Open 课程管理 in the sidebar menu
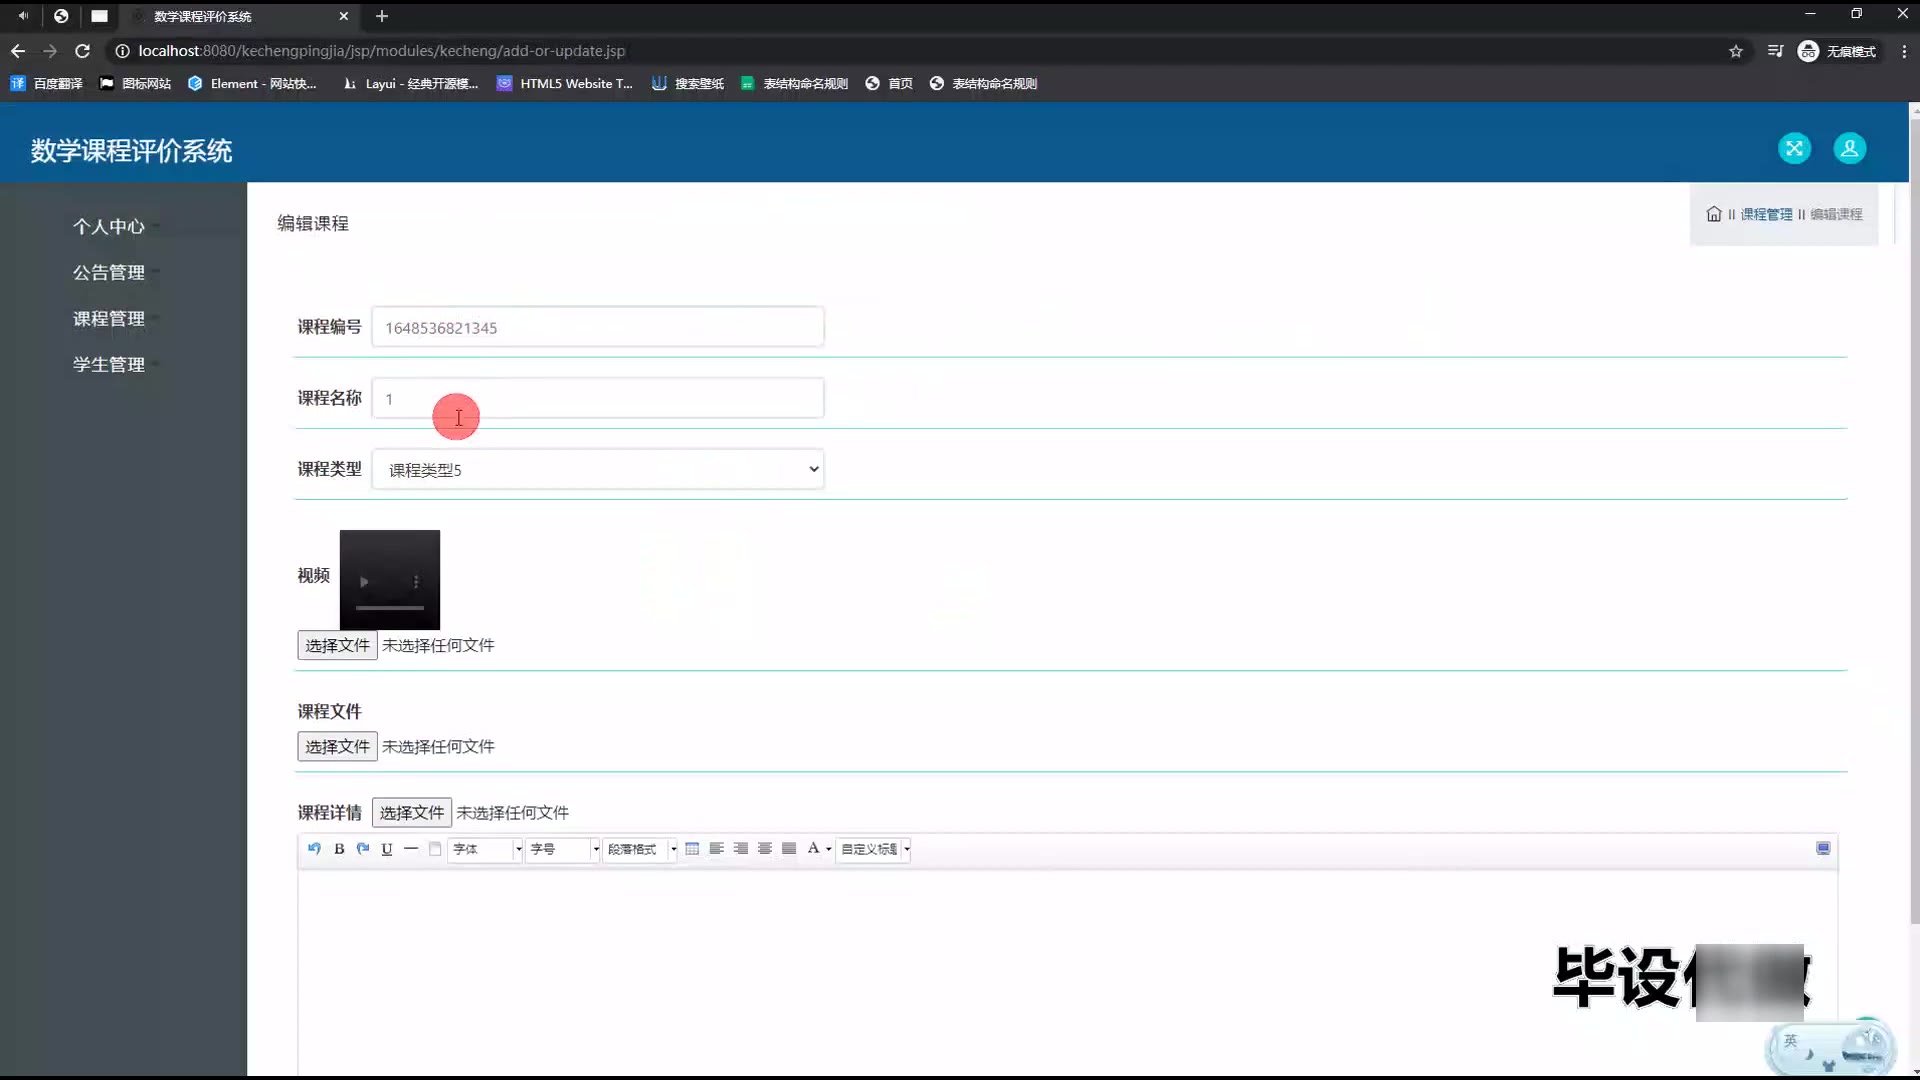Image resolution: width=1920 pixels, height=1080 pixels. (x=109, y=318)
